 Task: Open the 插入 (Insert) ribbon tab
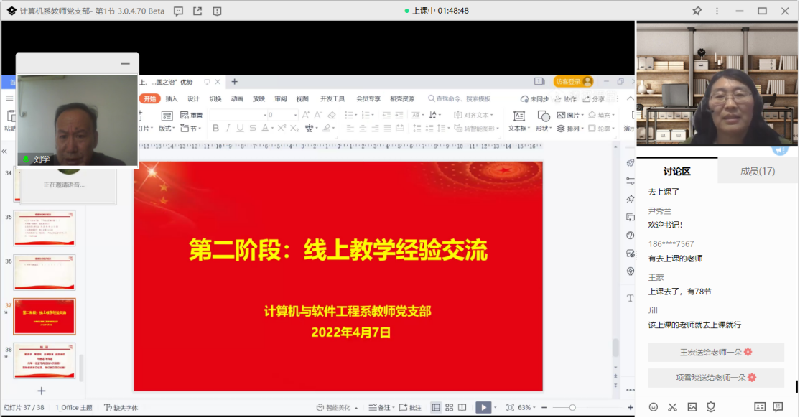[171, 99]
